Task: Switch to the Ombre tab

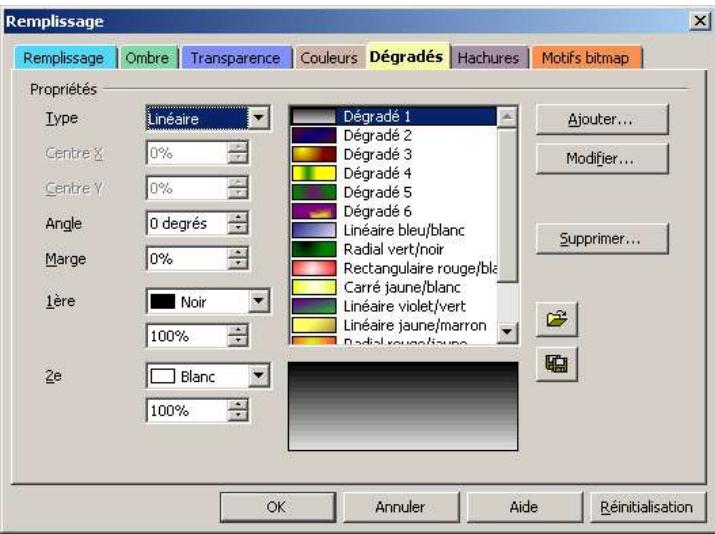Action: pos(147,58)
